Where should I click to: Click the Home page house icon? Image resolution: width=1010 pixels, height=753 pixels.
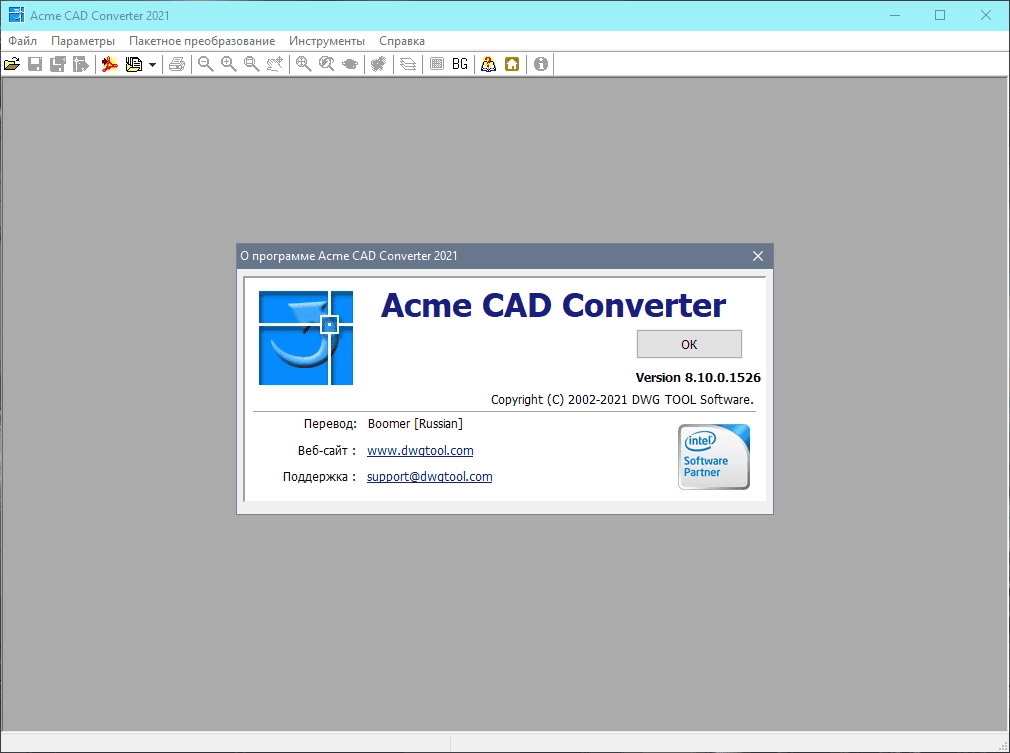coord(512,64)
